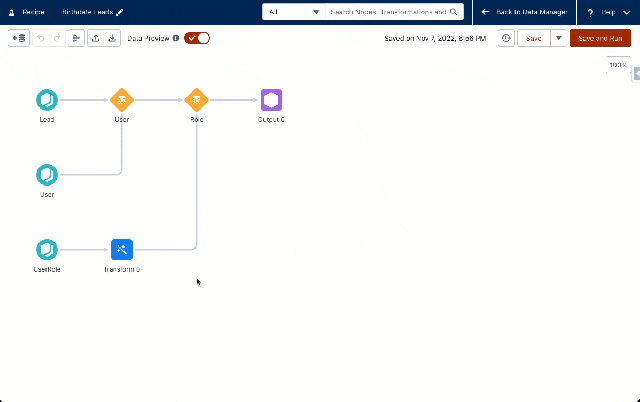Viewport: 640px width, 402px height.
Task: Open the All filter dropdown
Action: (293, 12)
